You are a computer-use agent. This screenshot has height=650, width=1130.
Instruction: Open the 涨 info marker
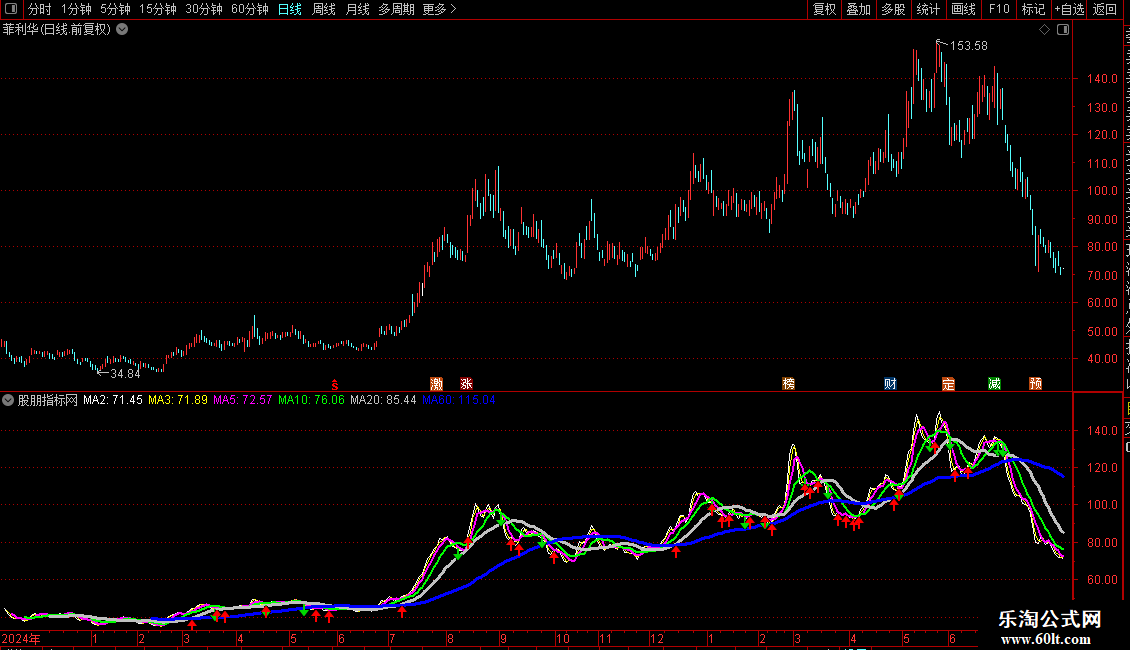coord(466,384)
